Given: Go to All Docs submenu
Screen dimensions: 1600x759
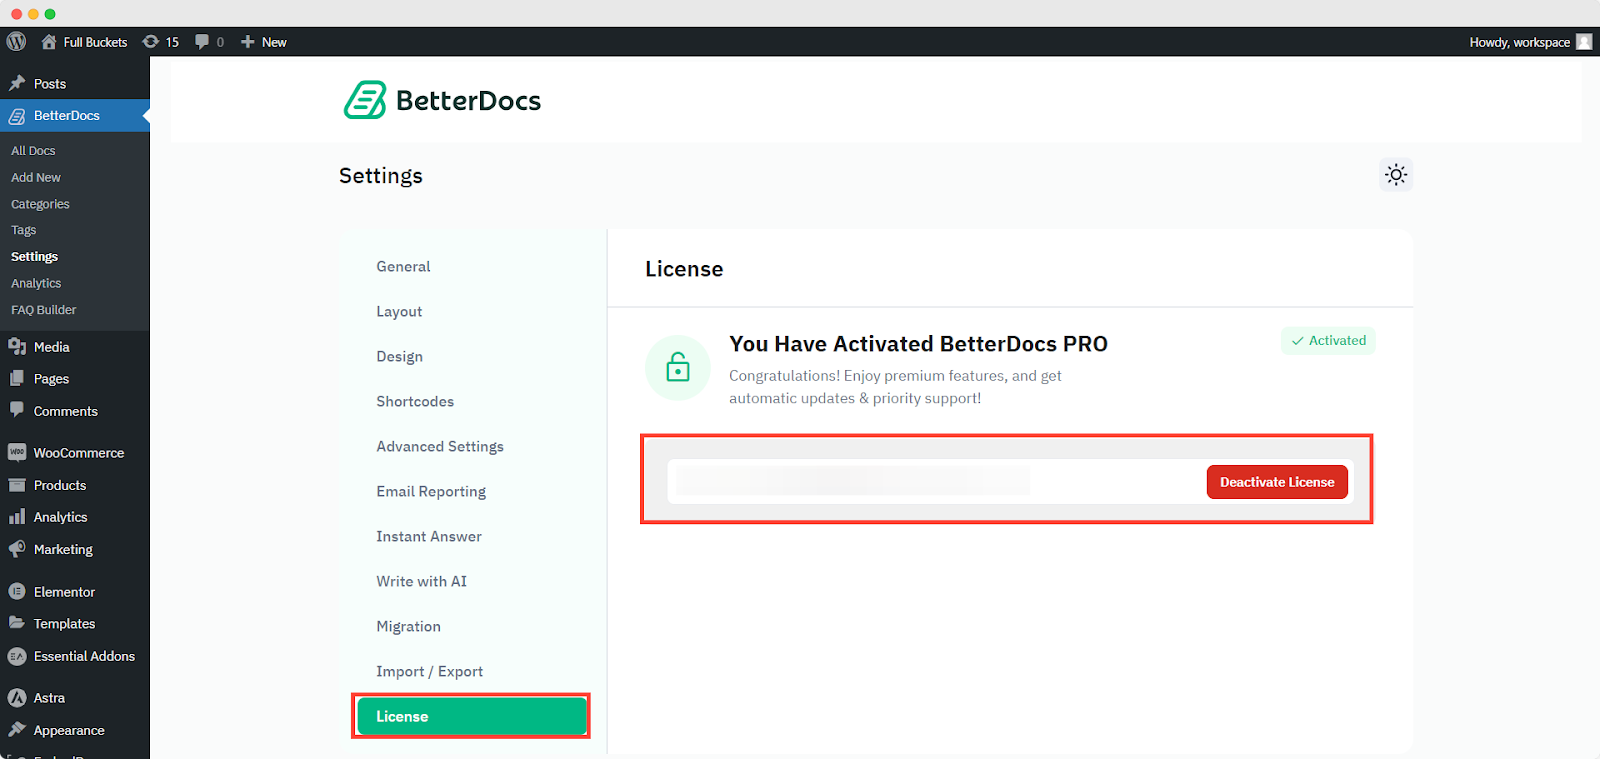Looking at the screenshot, I should [x=33, y=151].
